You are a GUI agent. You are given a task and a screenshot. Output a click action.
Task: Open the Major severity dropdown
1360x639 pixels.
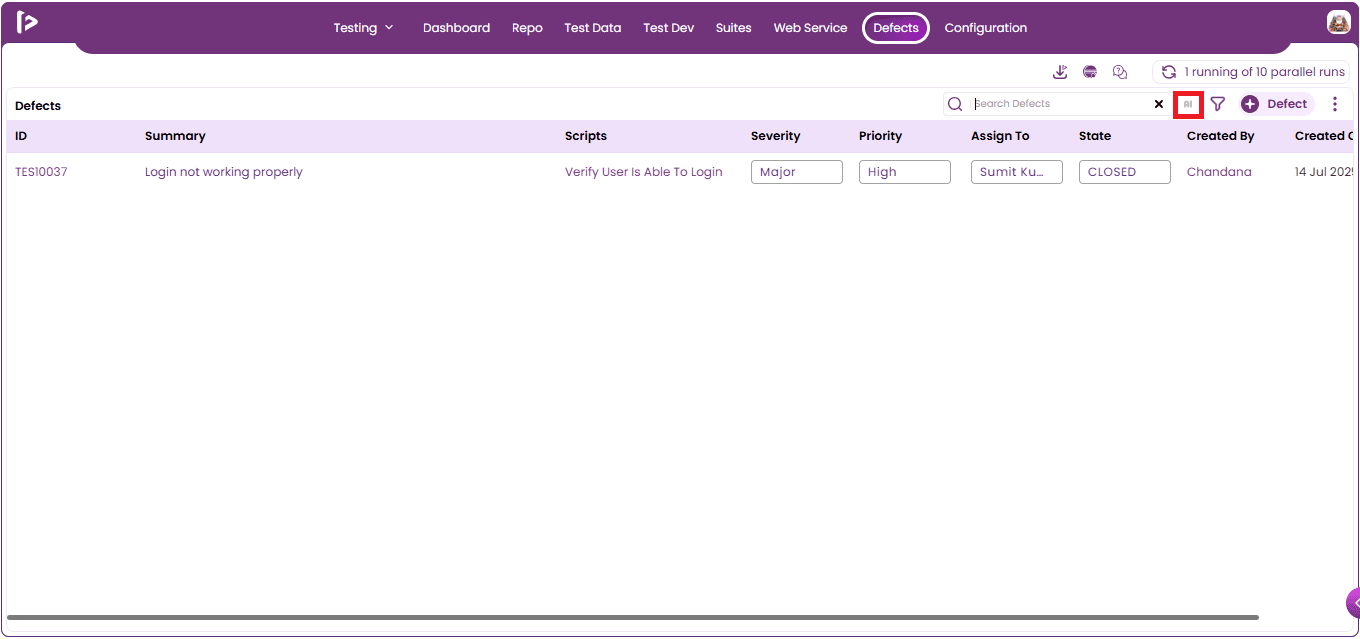pos(797,172)
